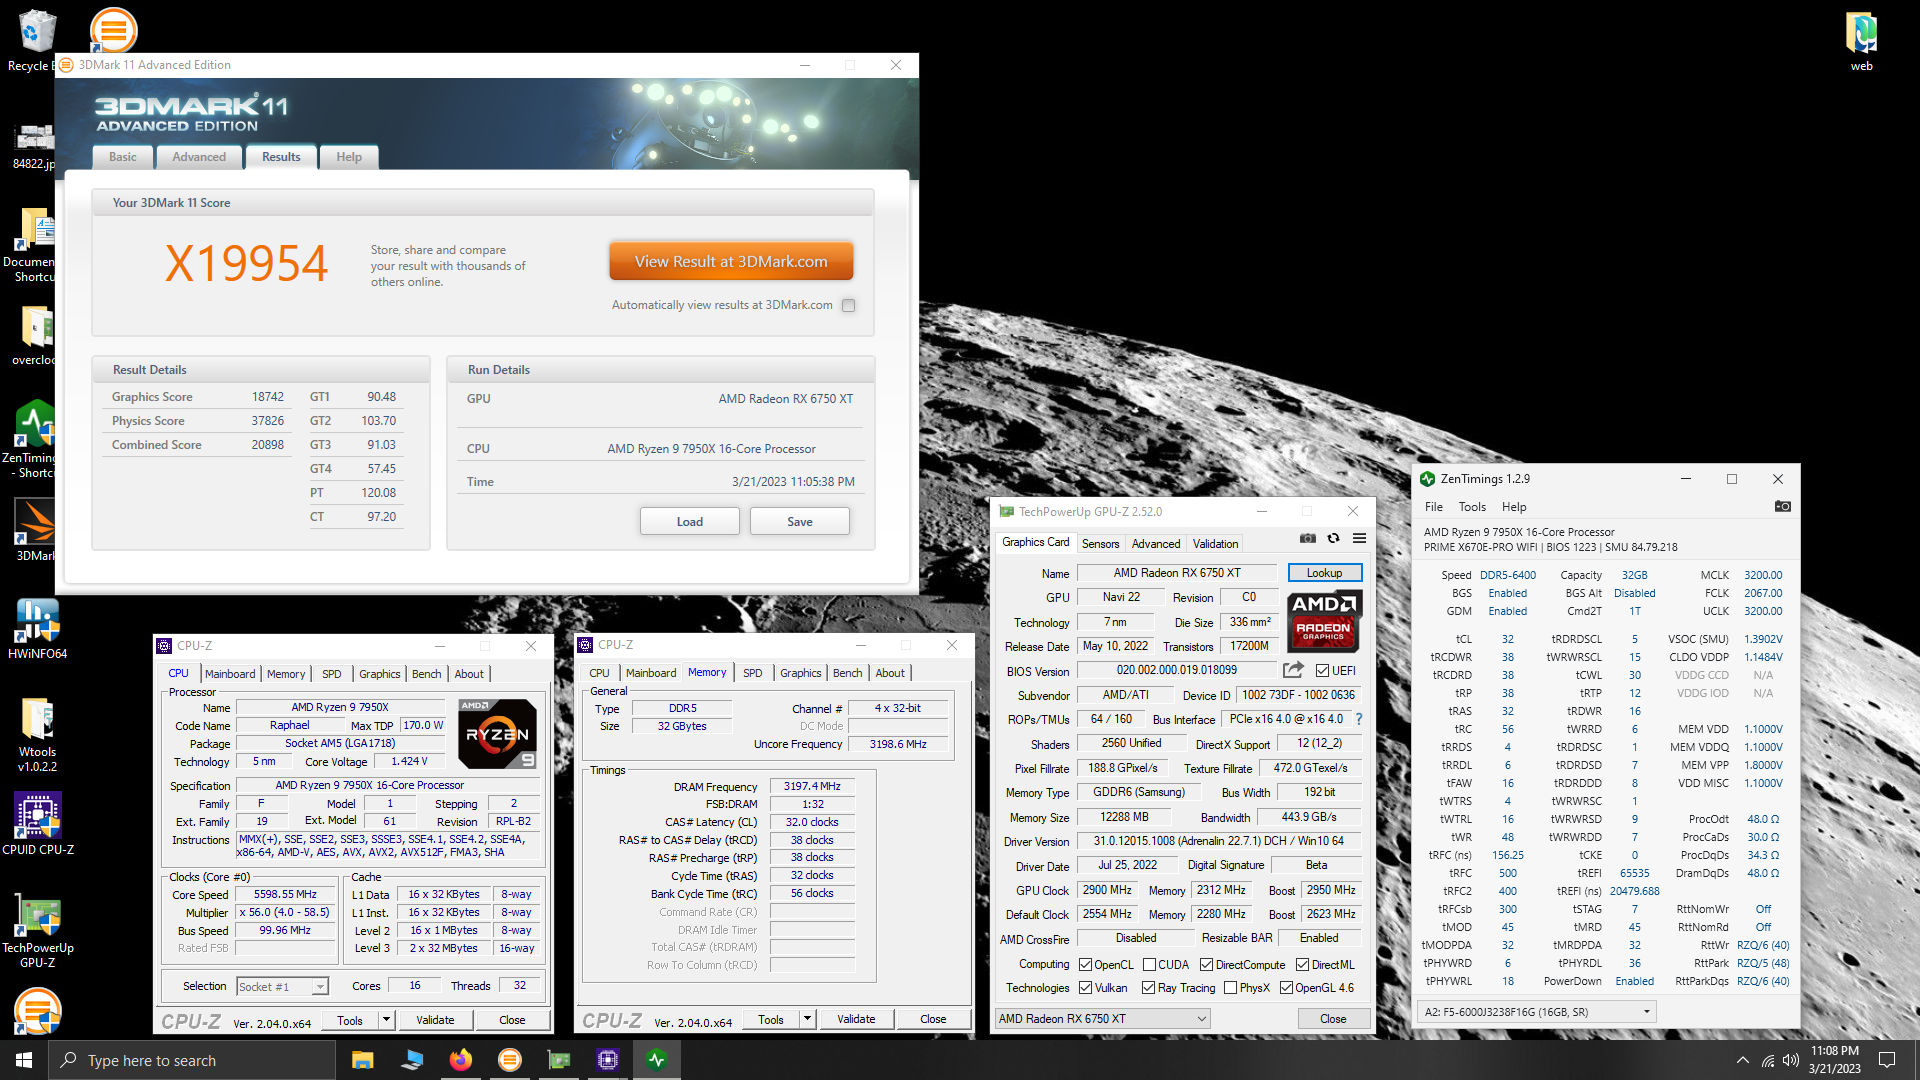1920x1080 pixels.
Task: Expand Tools dropdown arrow in right CPU-Z window
Action: (x=807, y=1019)
